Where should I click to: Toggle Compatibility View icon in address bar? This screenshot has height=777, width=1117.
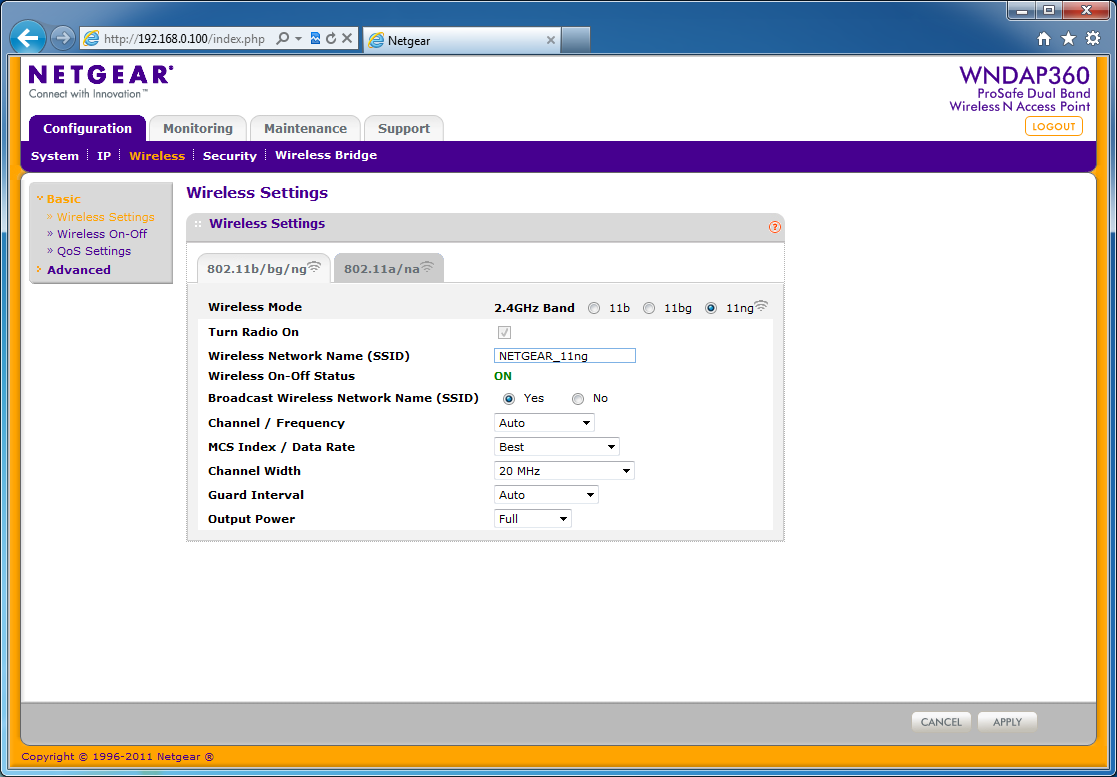(316, 38)
